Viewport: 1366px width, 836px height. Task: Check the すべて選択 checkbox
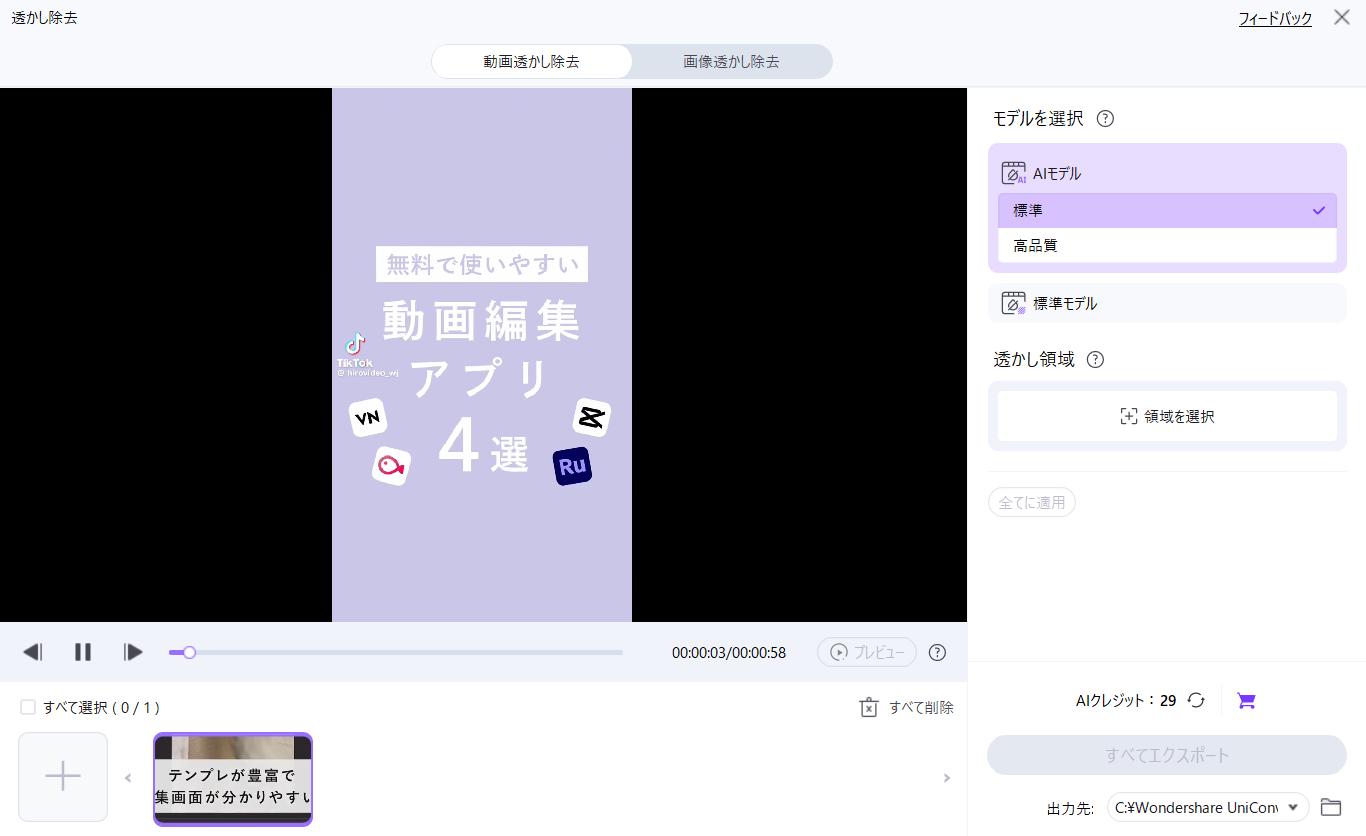pyautogui.click(x=28, y=707)
